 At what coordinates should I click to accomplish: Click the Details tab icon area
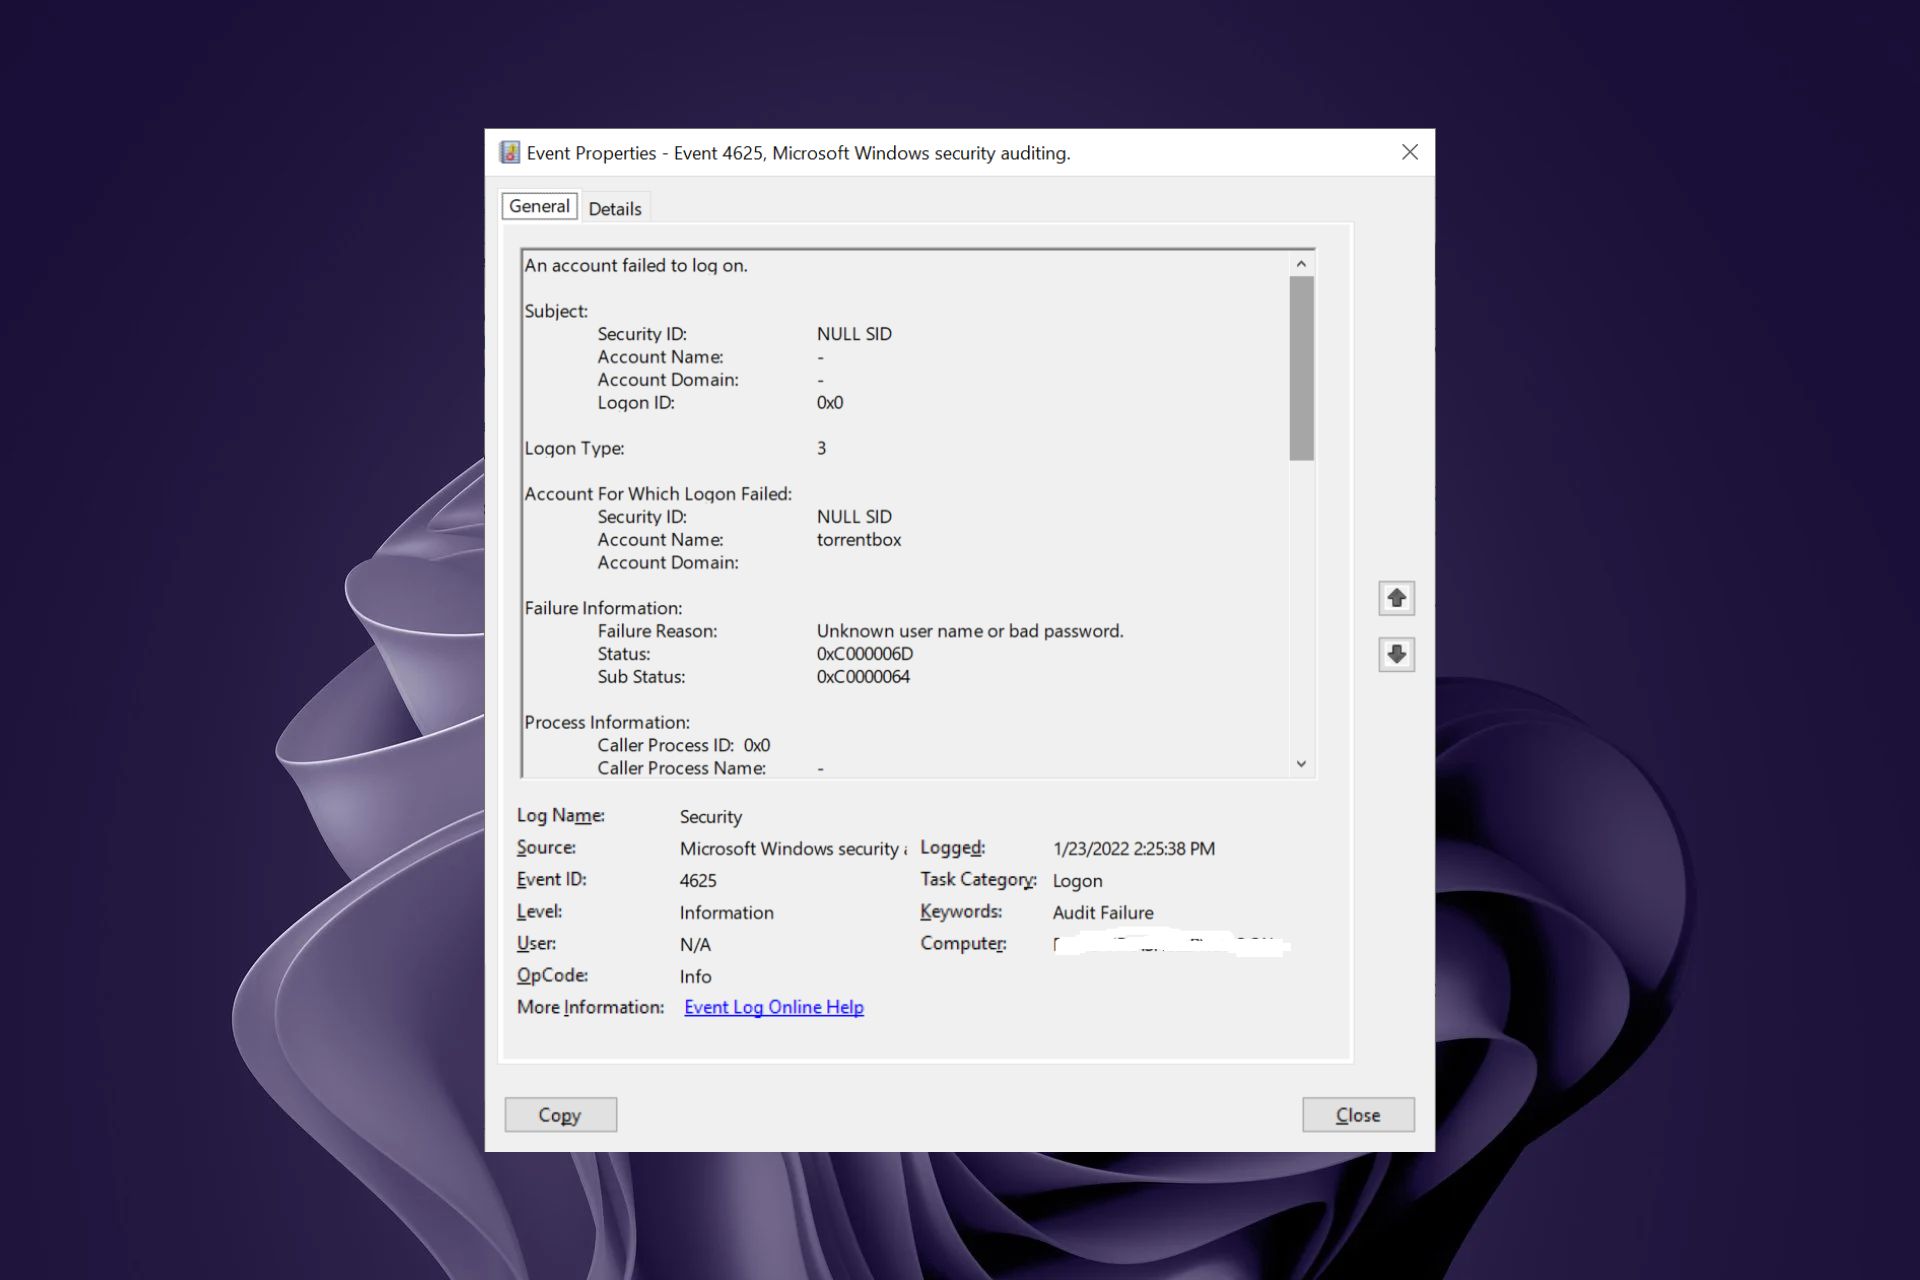[614, 207]
